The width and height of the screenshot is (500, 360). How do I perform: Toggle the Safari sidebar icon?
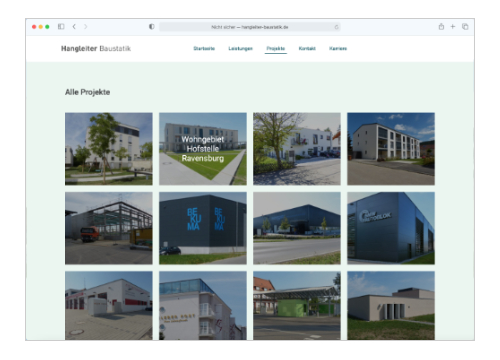click(61, 26)
